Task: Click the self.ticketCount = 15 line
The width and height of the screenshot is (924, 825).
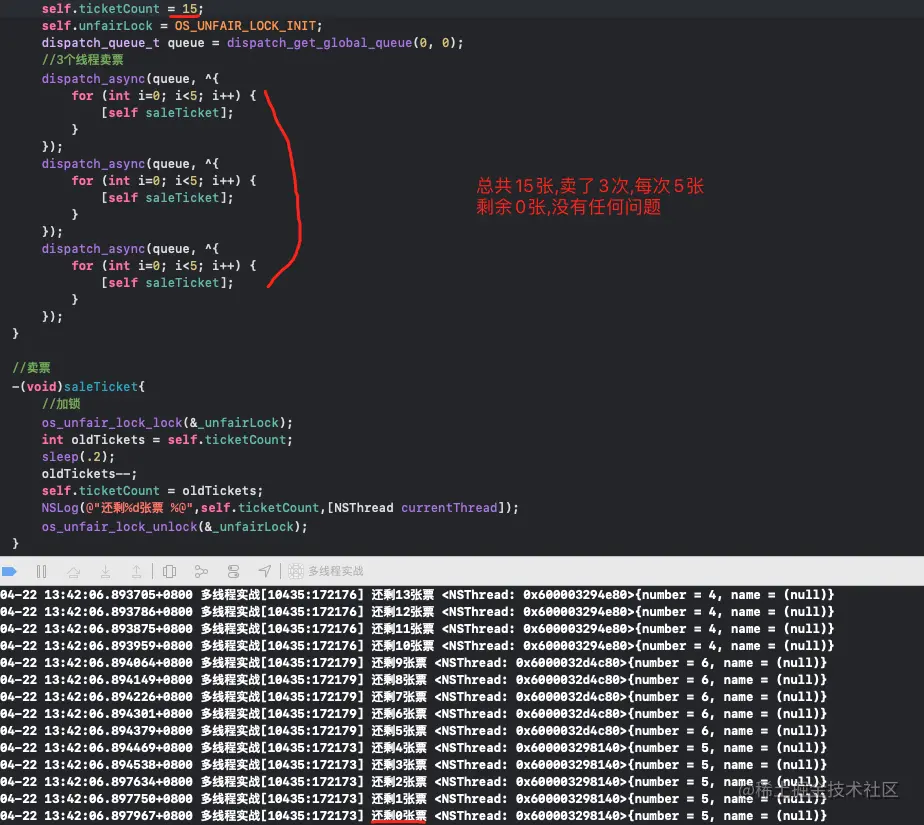Action: pos(123,9)
